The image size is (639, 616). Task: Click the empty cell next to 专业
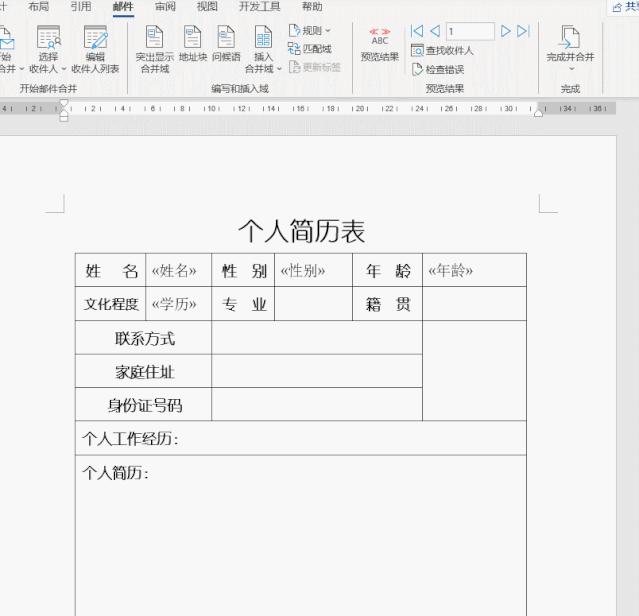pos(313,304)
